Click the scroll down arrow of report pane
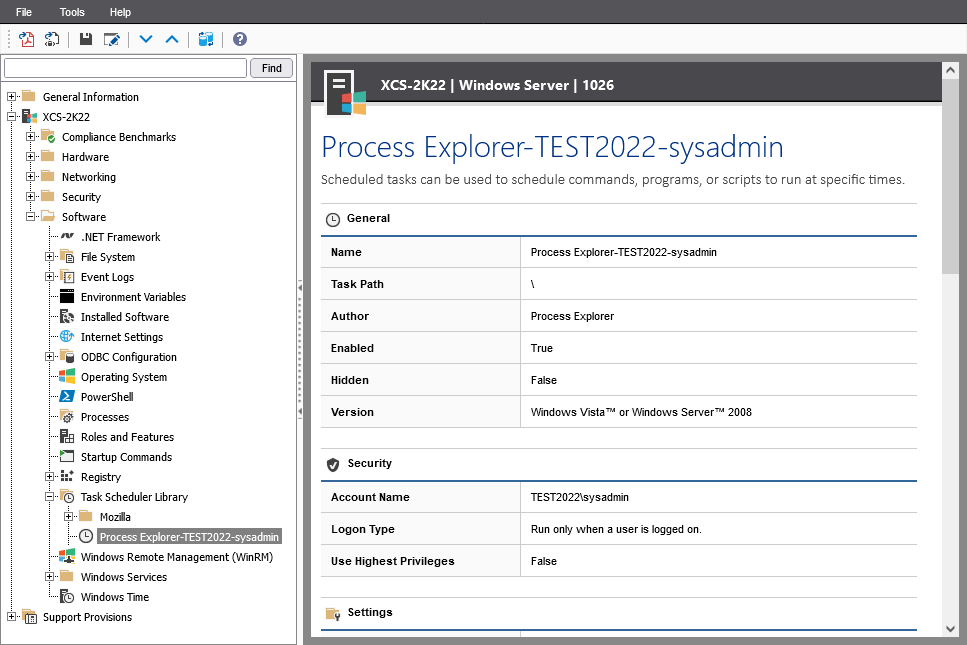967x645 pixels. coord(950,630)
